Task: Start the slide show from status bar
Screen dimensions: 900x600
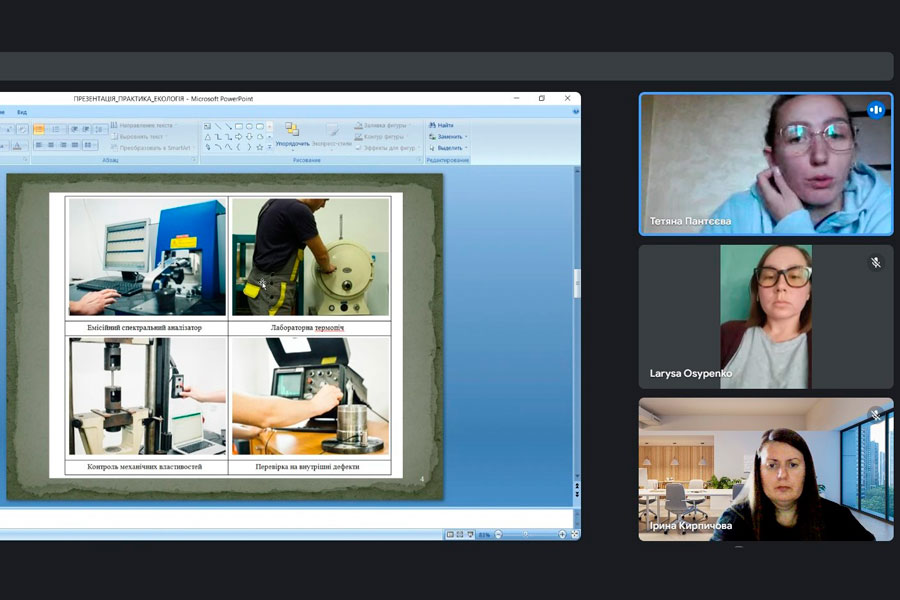Action: coord(469,534)
